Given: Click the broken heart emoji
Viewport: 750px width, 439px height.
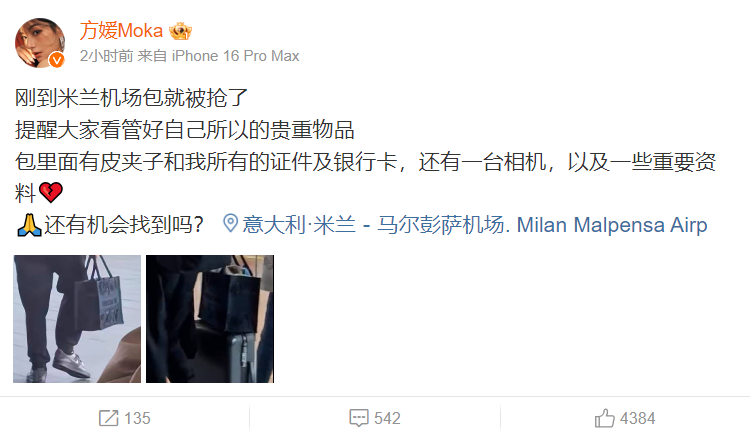Looking at the screenshot, I should click(51, 193).
